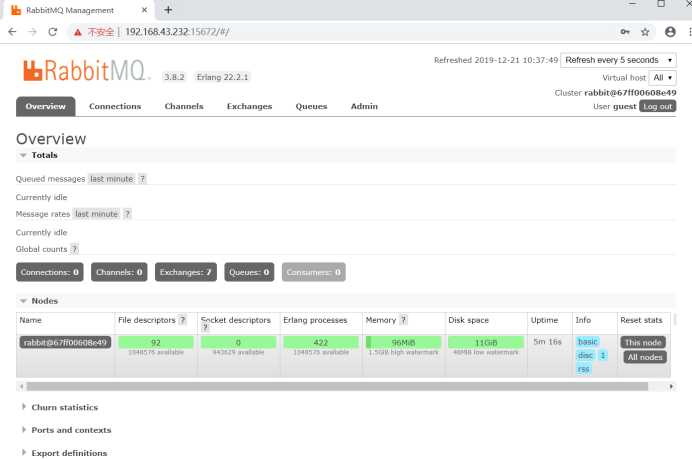Switch to the Connections tab
Image resolution: width=692 pixels, height=459 pixels.
(x=115, y=106)
